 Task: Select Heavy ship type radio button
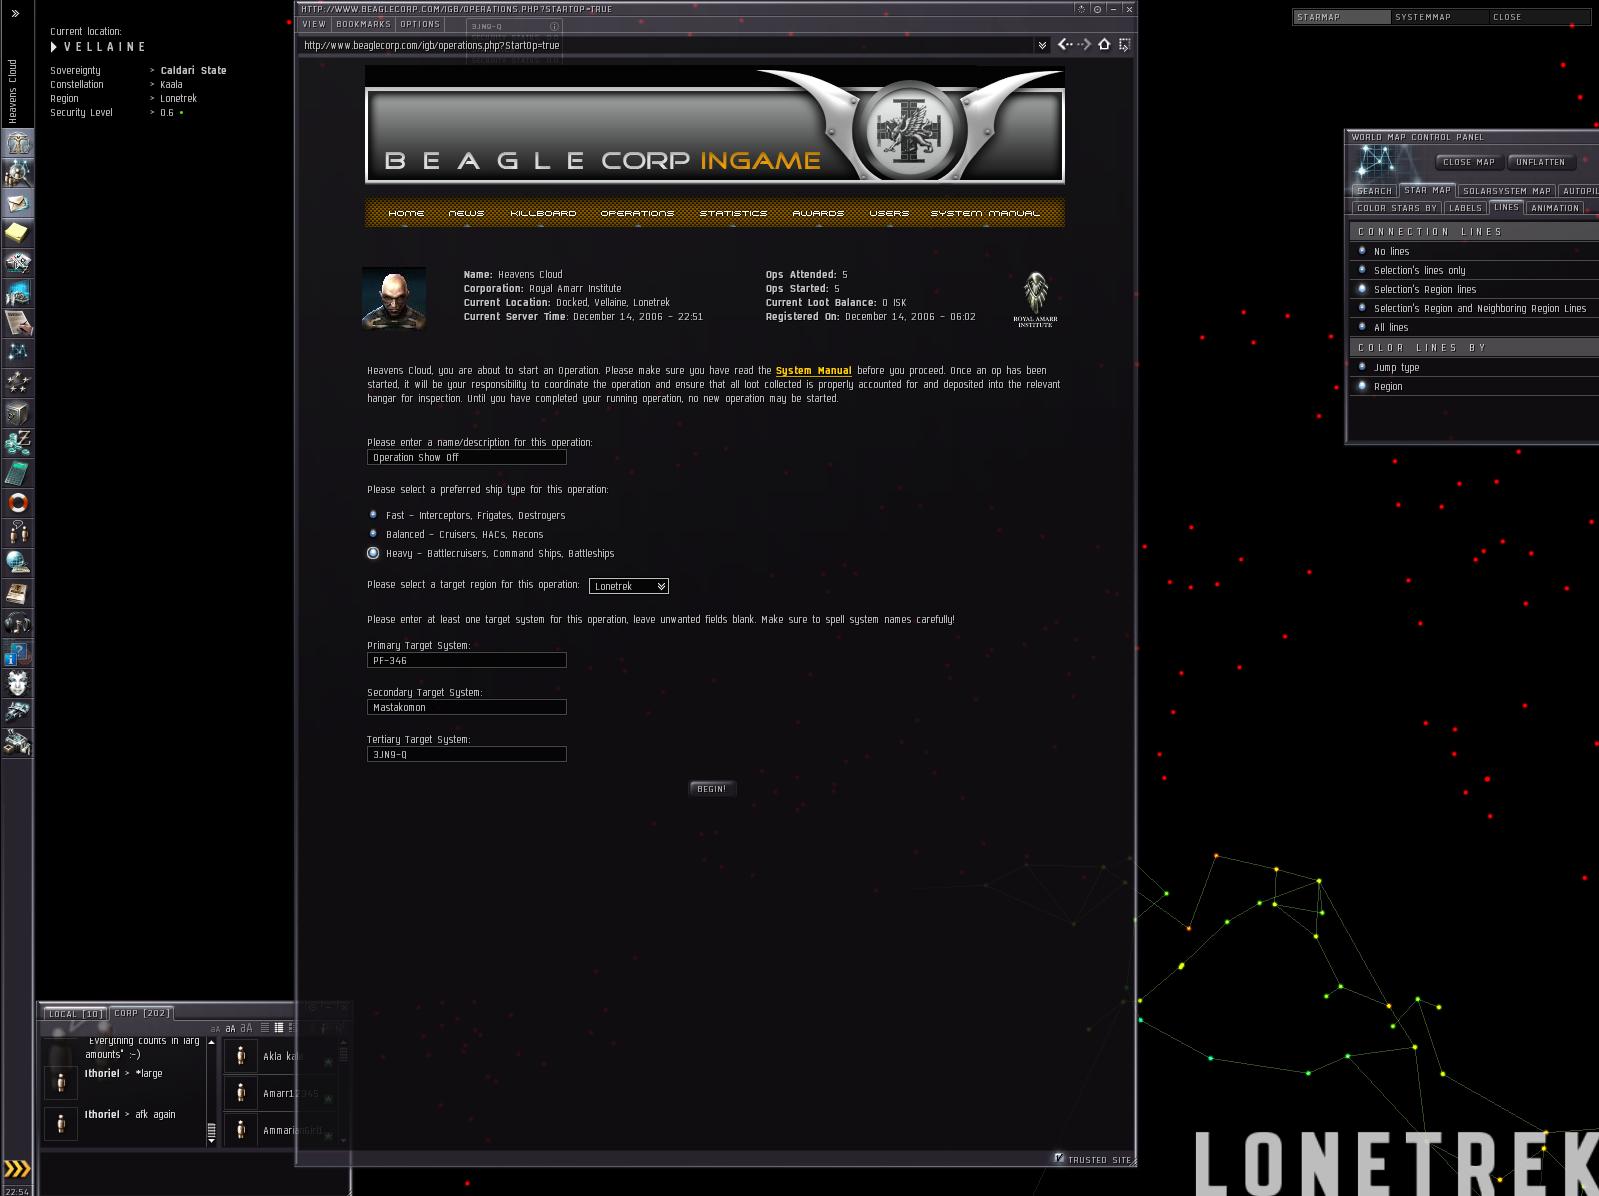coord(373,553)
